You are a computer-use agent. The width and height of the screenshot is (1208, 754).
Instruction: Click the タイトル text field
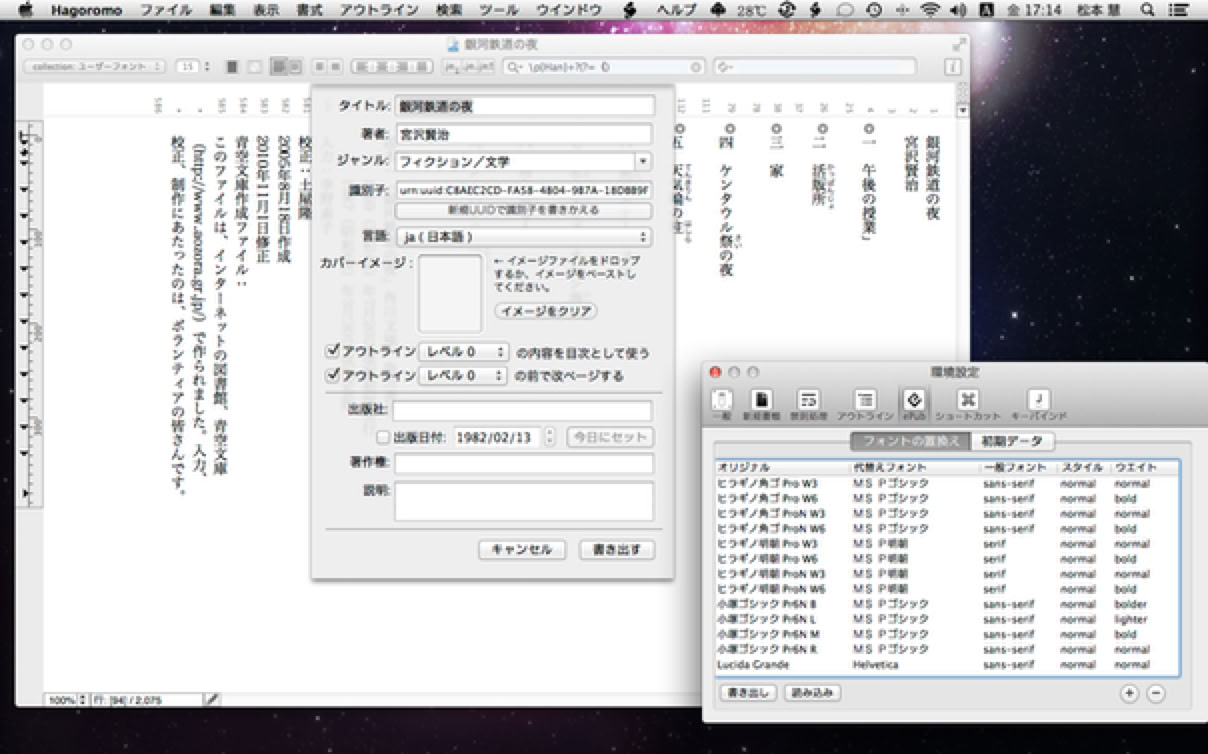coord(524,106)
